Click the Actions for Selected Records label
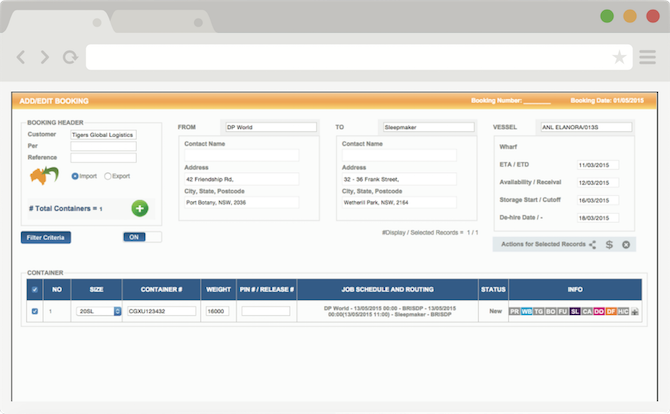This screenshot has height=414, width=670. click(543, 244)
